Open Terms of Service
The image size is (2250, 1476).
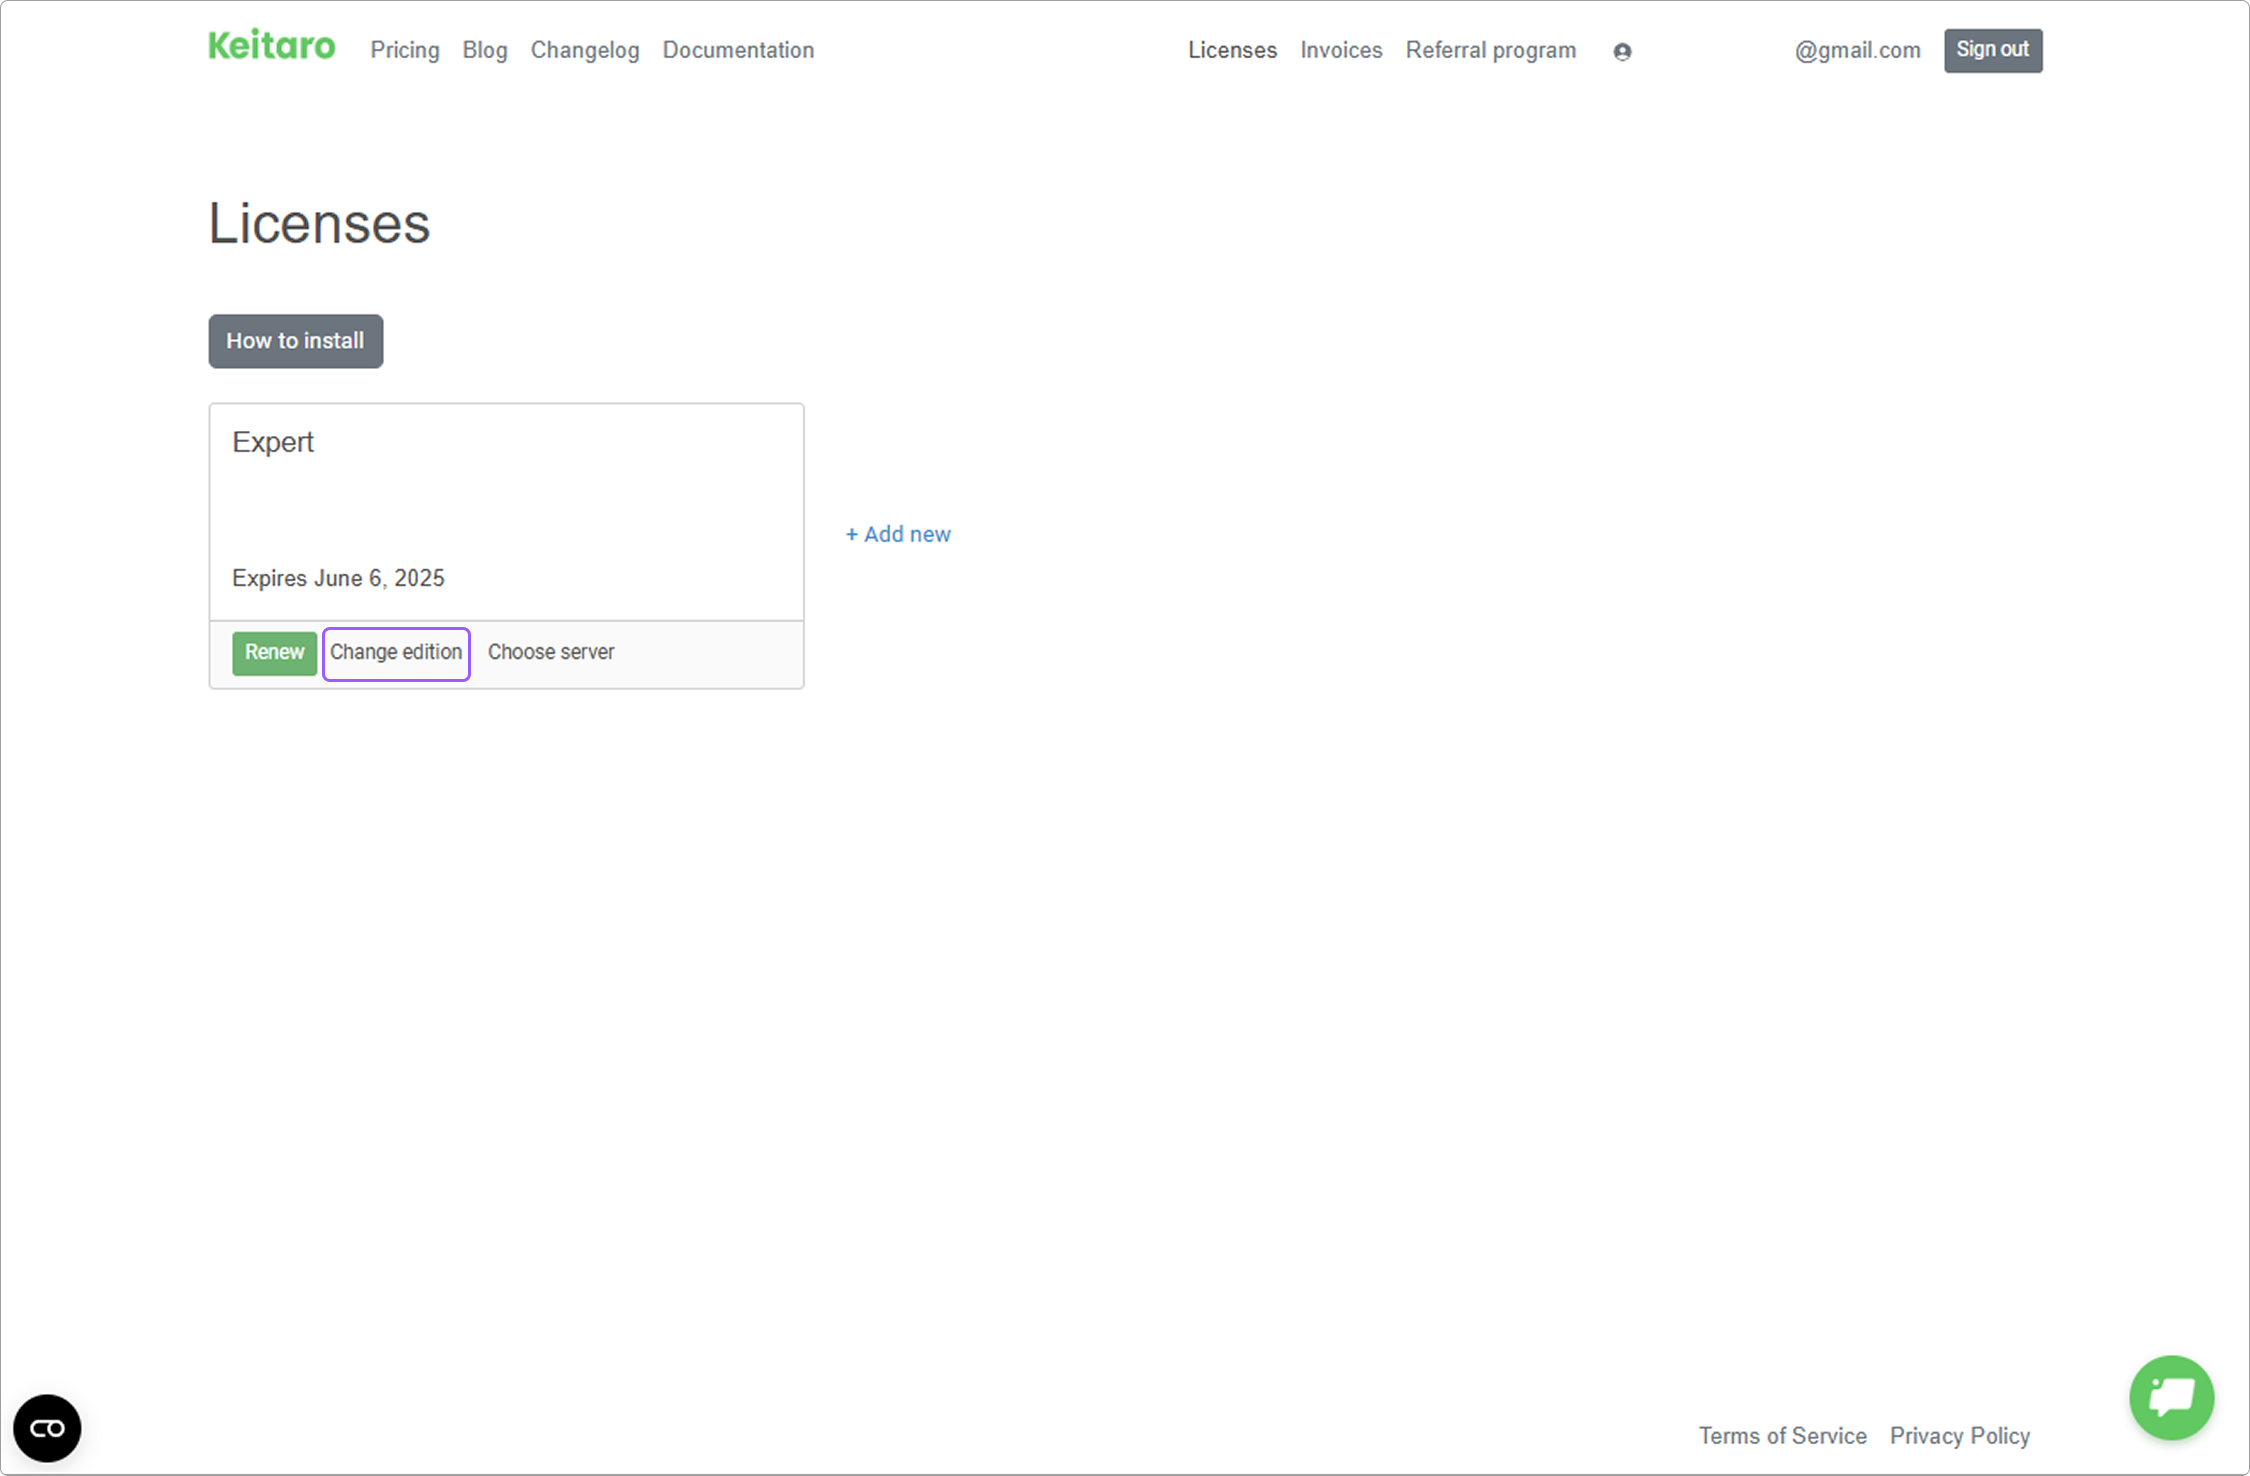coord(1782,1436)
